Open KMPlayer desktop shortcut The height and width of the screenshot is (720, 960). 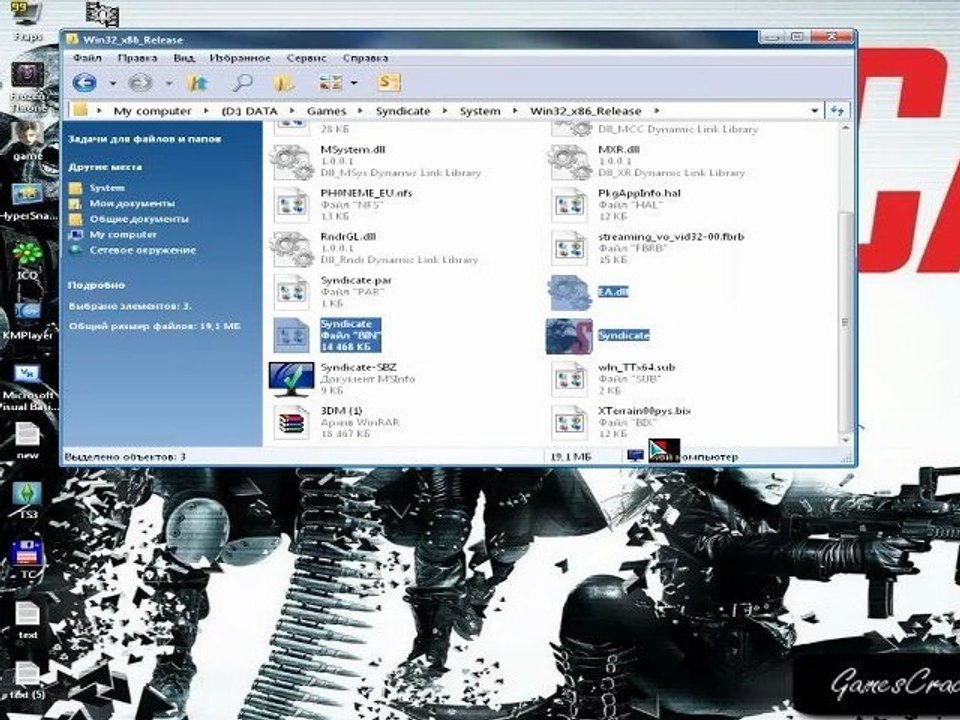click(27, 322)
